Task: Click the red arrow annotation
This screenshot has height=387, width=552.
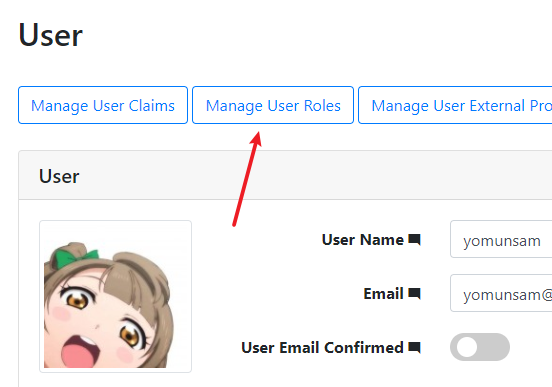Action: (247, 179)
